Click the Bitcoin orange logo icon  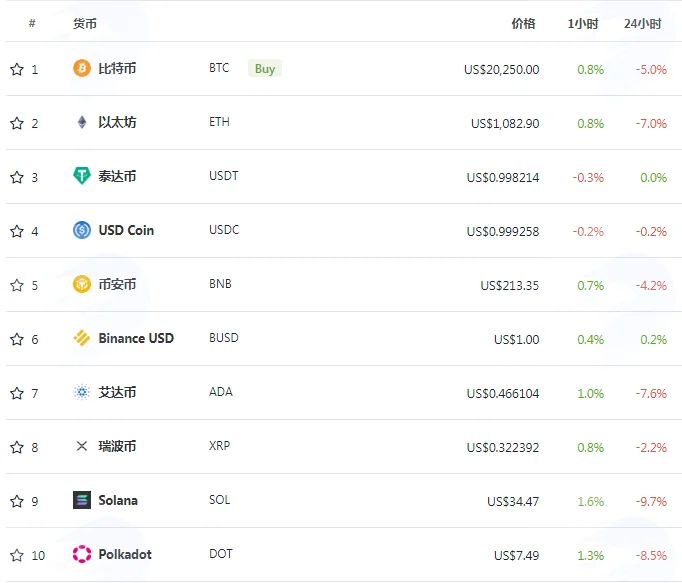(82, 68)
